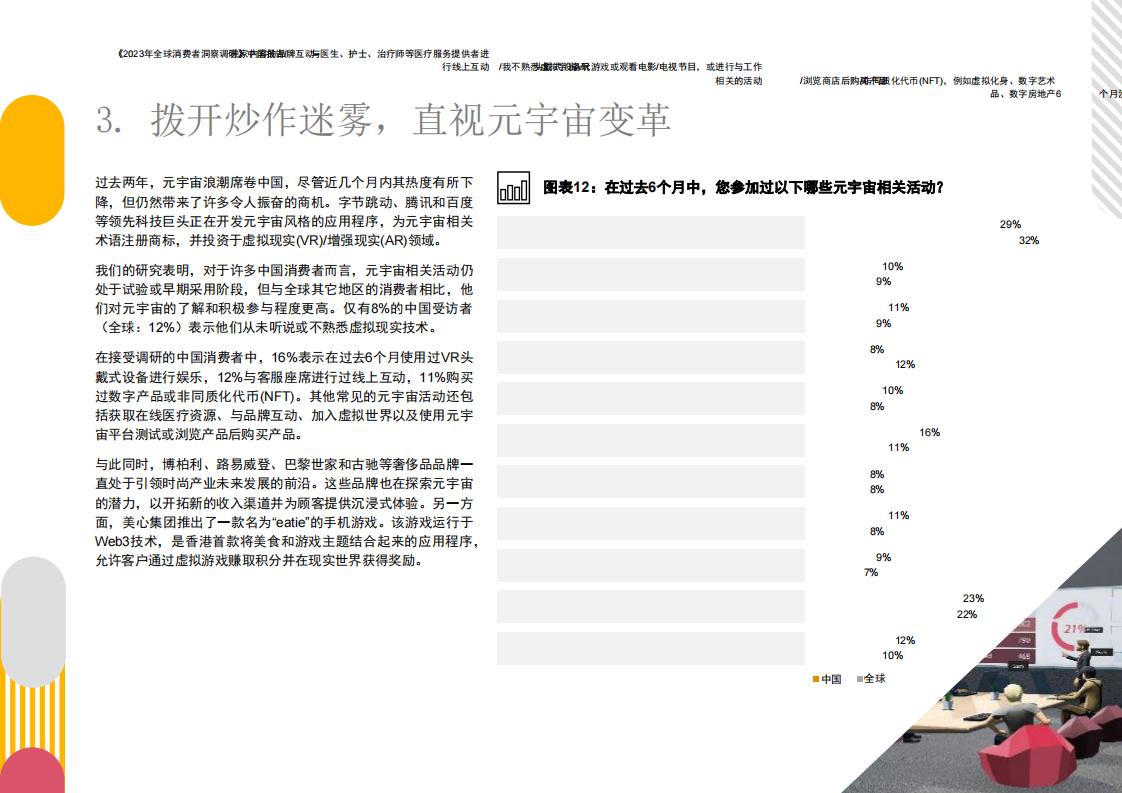The width and height of the screenshot is (1122, 793).
Task: Click the 7% value in the chart
Action: tap(871, 573)
